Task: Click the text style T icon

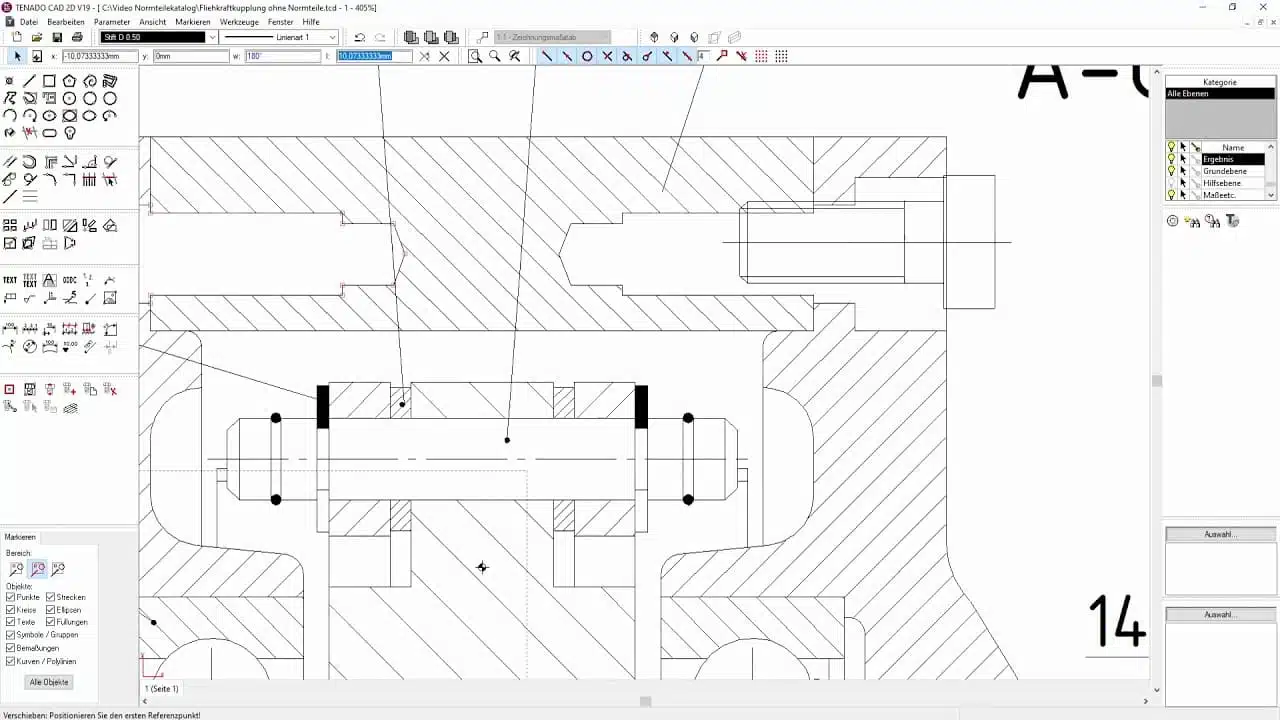Action: (x=1233, y=221)
